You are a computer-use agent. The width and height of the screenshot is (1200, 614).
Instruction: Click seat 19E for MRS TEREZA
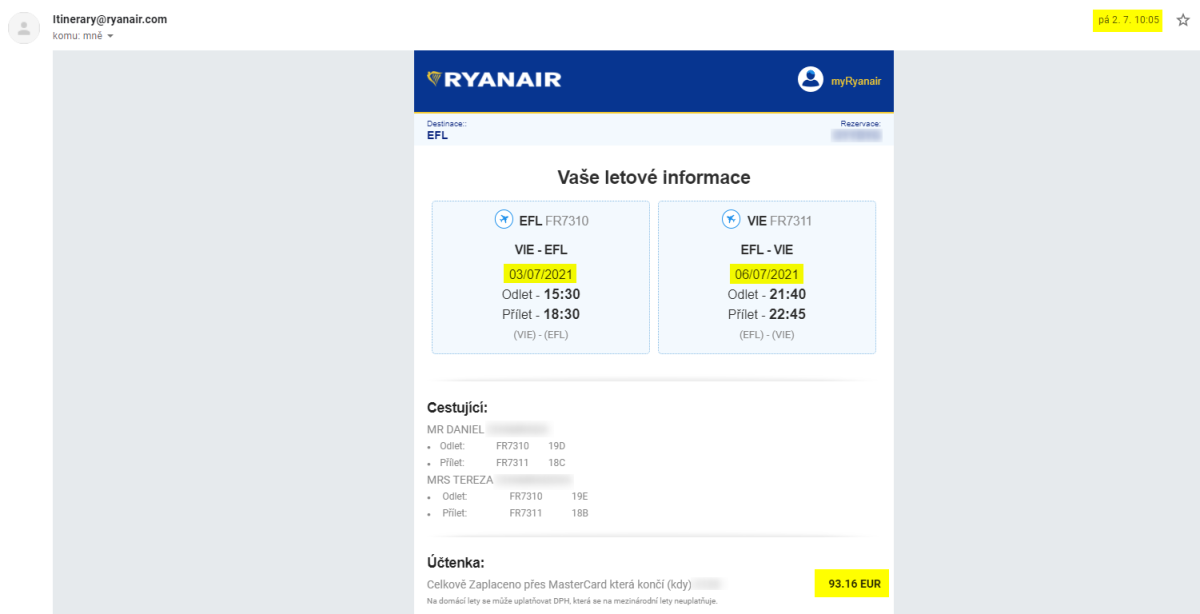[579, 496]
